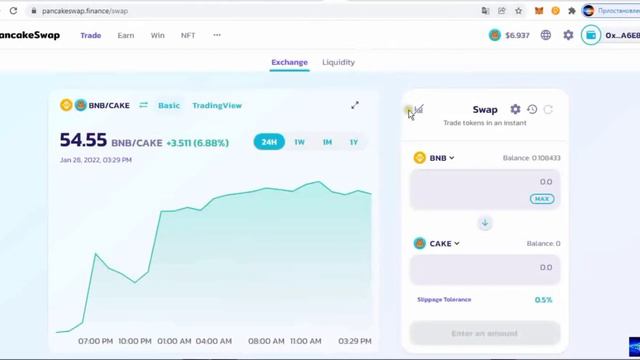Open the BNB token dropdown
Screen dimensions: 640x360
coord(434,158)
